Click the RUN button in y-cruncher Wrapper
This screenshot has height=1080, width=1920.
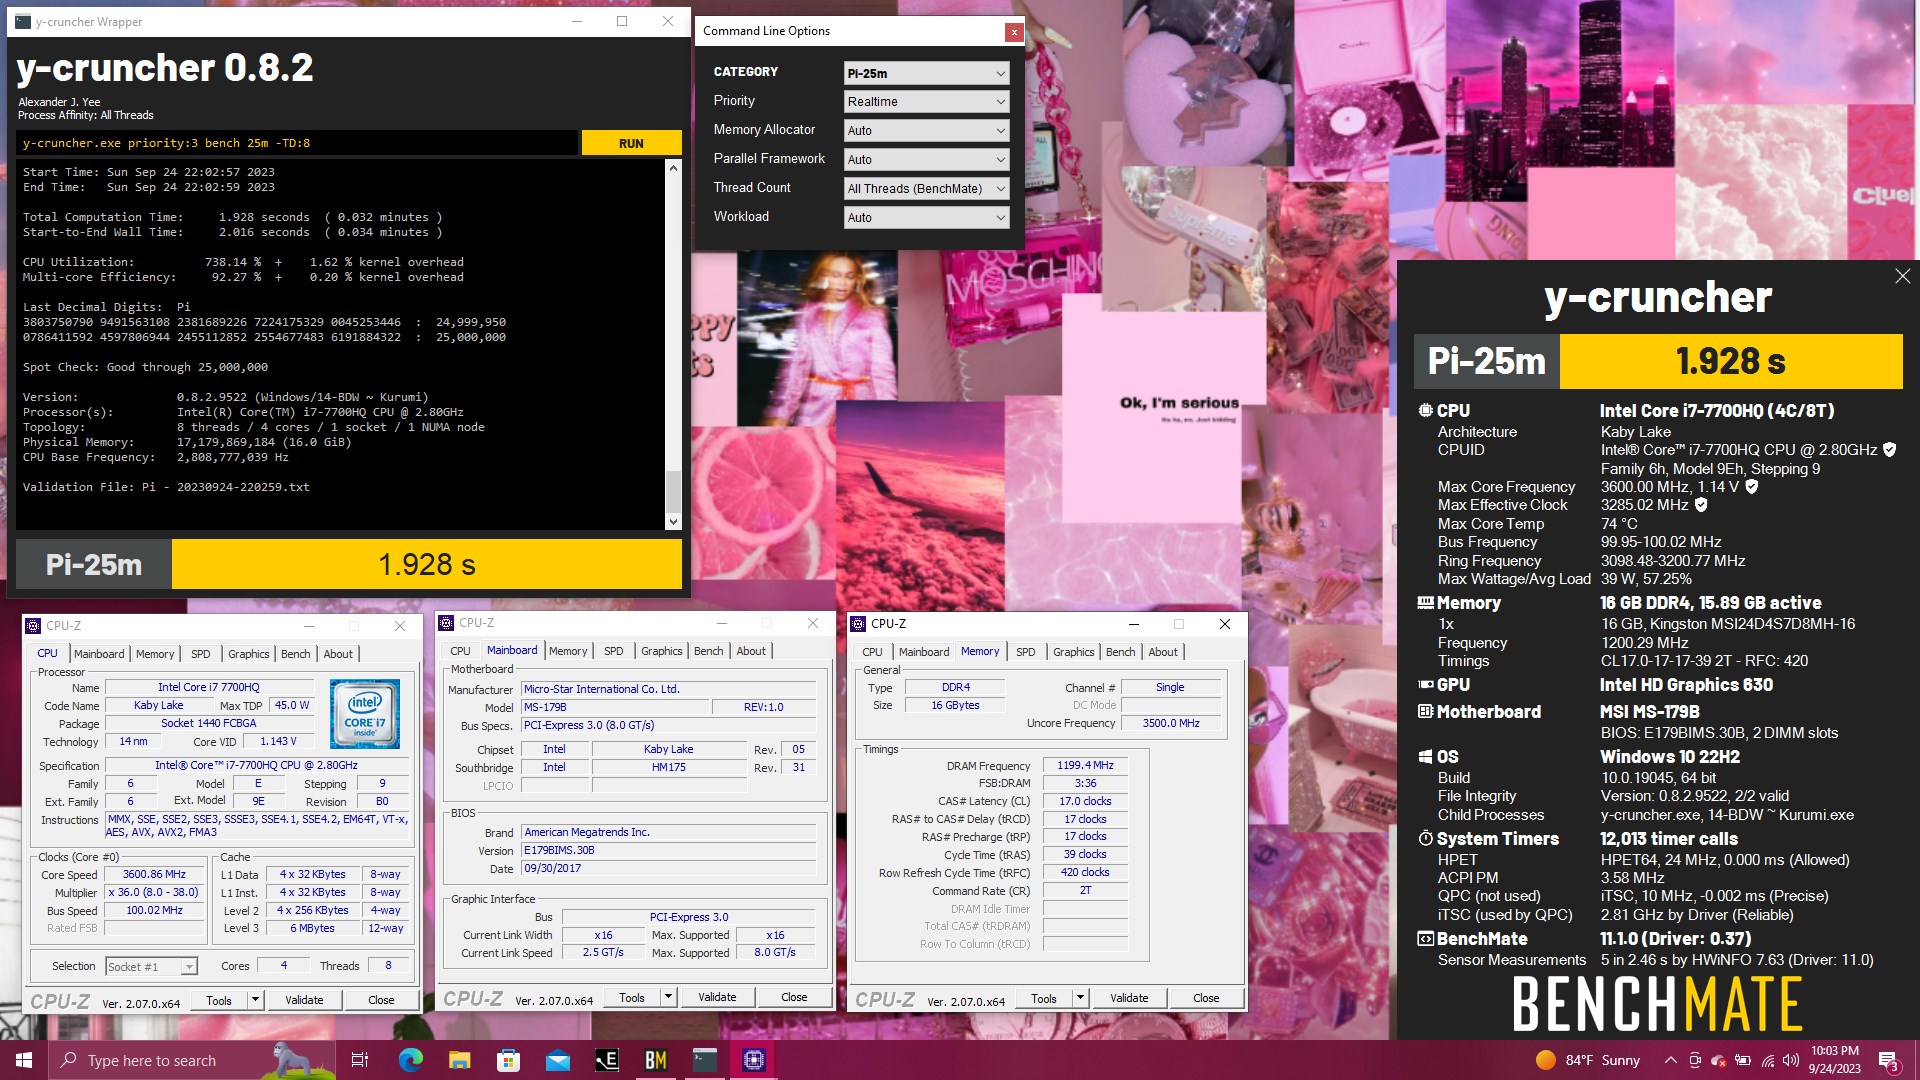tap(631, 143)
